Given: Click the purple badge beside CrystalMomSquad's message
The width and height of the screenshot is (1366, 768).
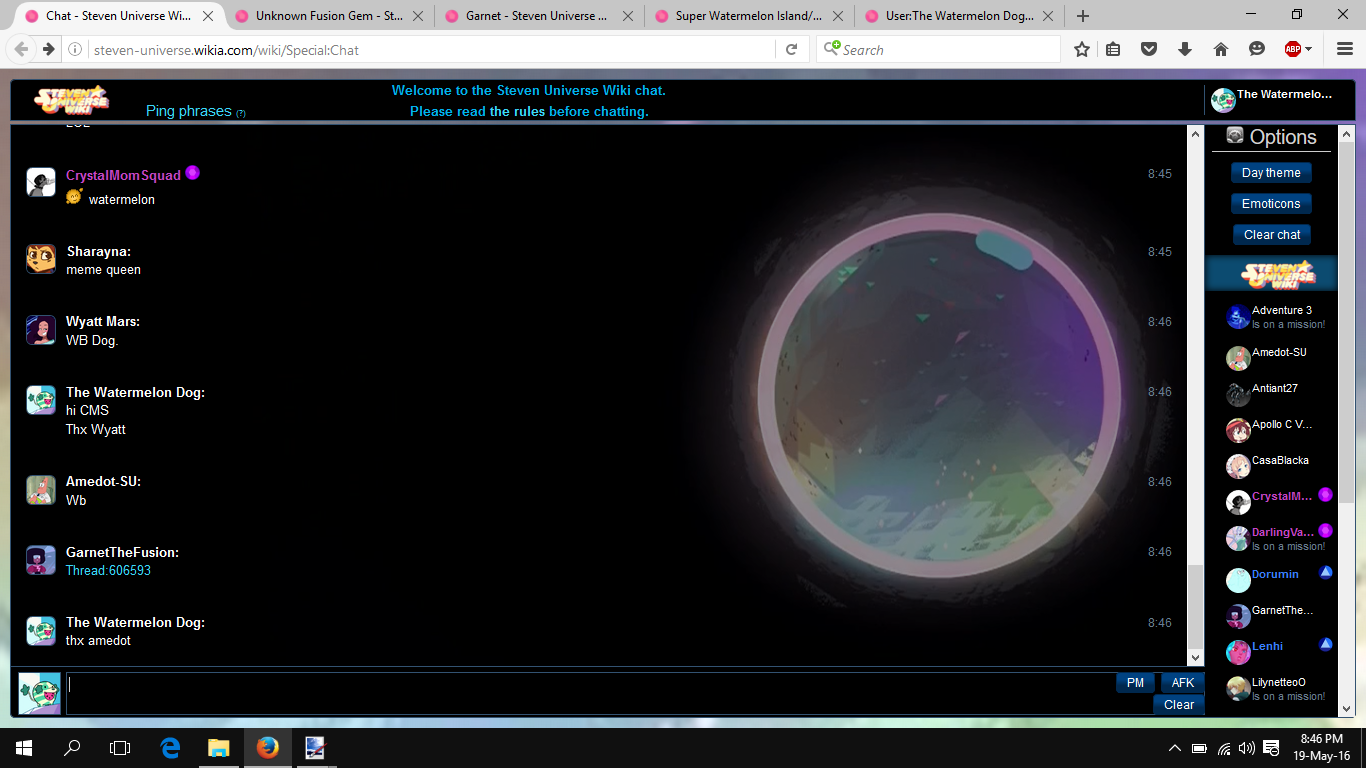Looking at the screenshot, I should (193, 173).
